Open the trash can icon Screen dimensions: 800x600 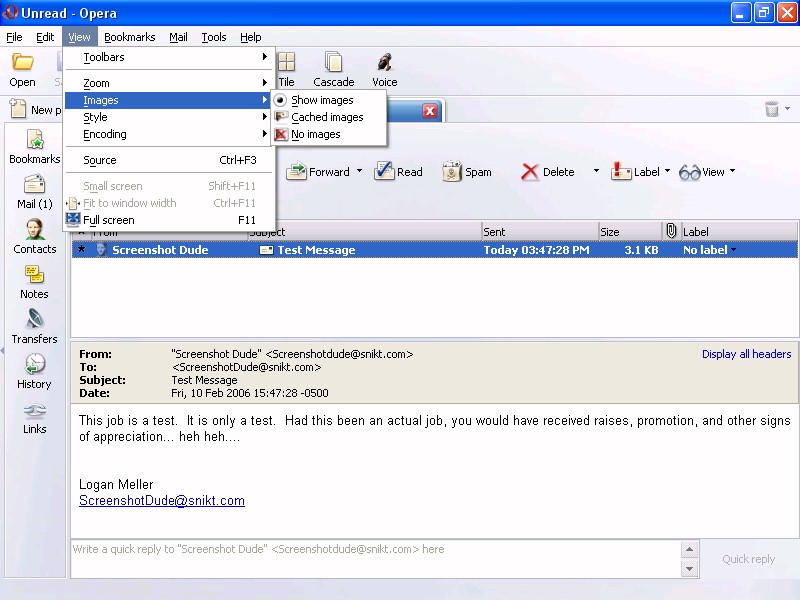[x=771, y=109]
